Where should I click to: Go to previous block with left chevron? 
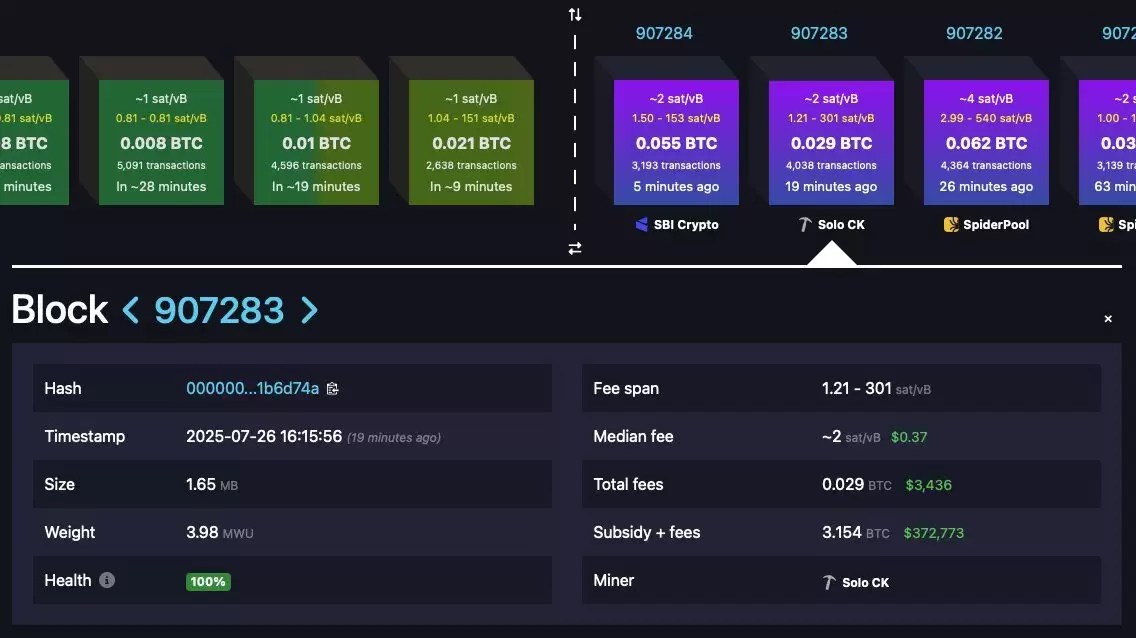click(x=130, y=310)
